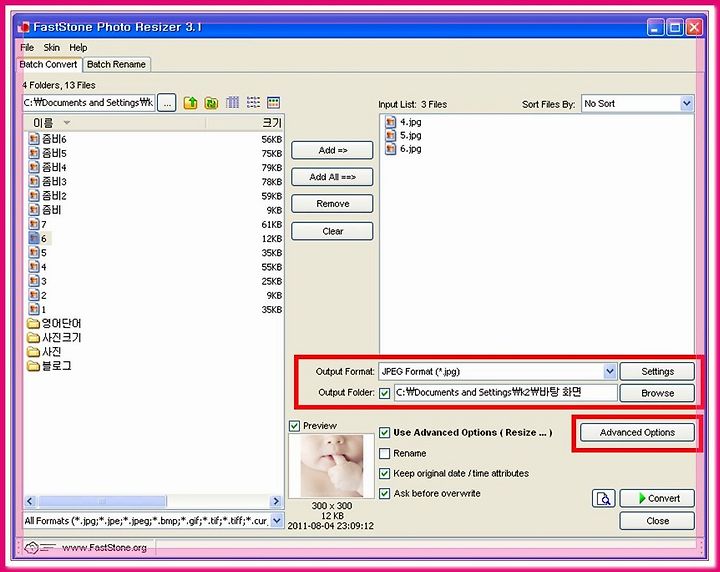Open Advanced Options dialog
The width and height of the screenshot is (720, 572).
(637, 432)
